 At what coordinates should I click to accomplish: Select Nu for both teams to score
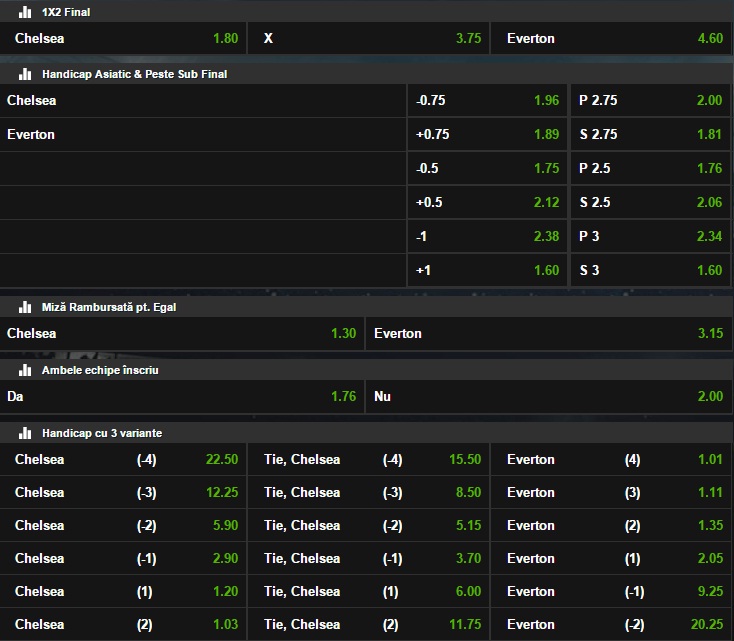click(x=549, y=397)
